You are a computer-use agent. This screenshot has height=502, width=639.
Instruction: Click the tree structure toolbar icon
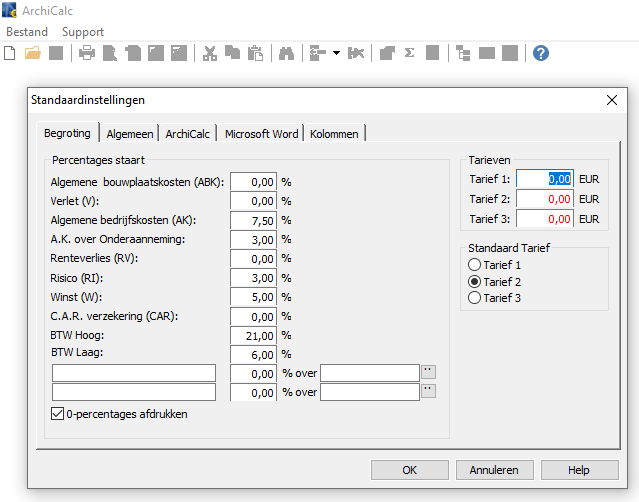(x=463, y=53)
